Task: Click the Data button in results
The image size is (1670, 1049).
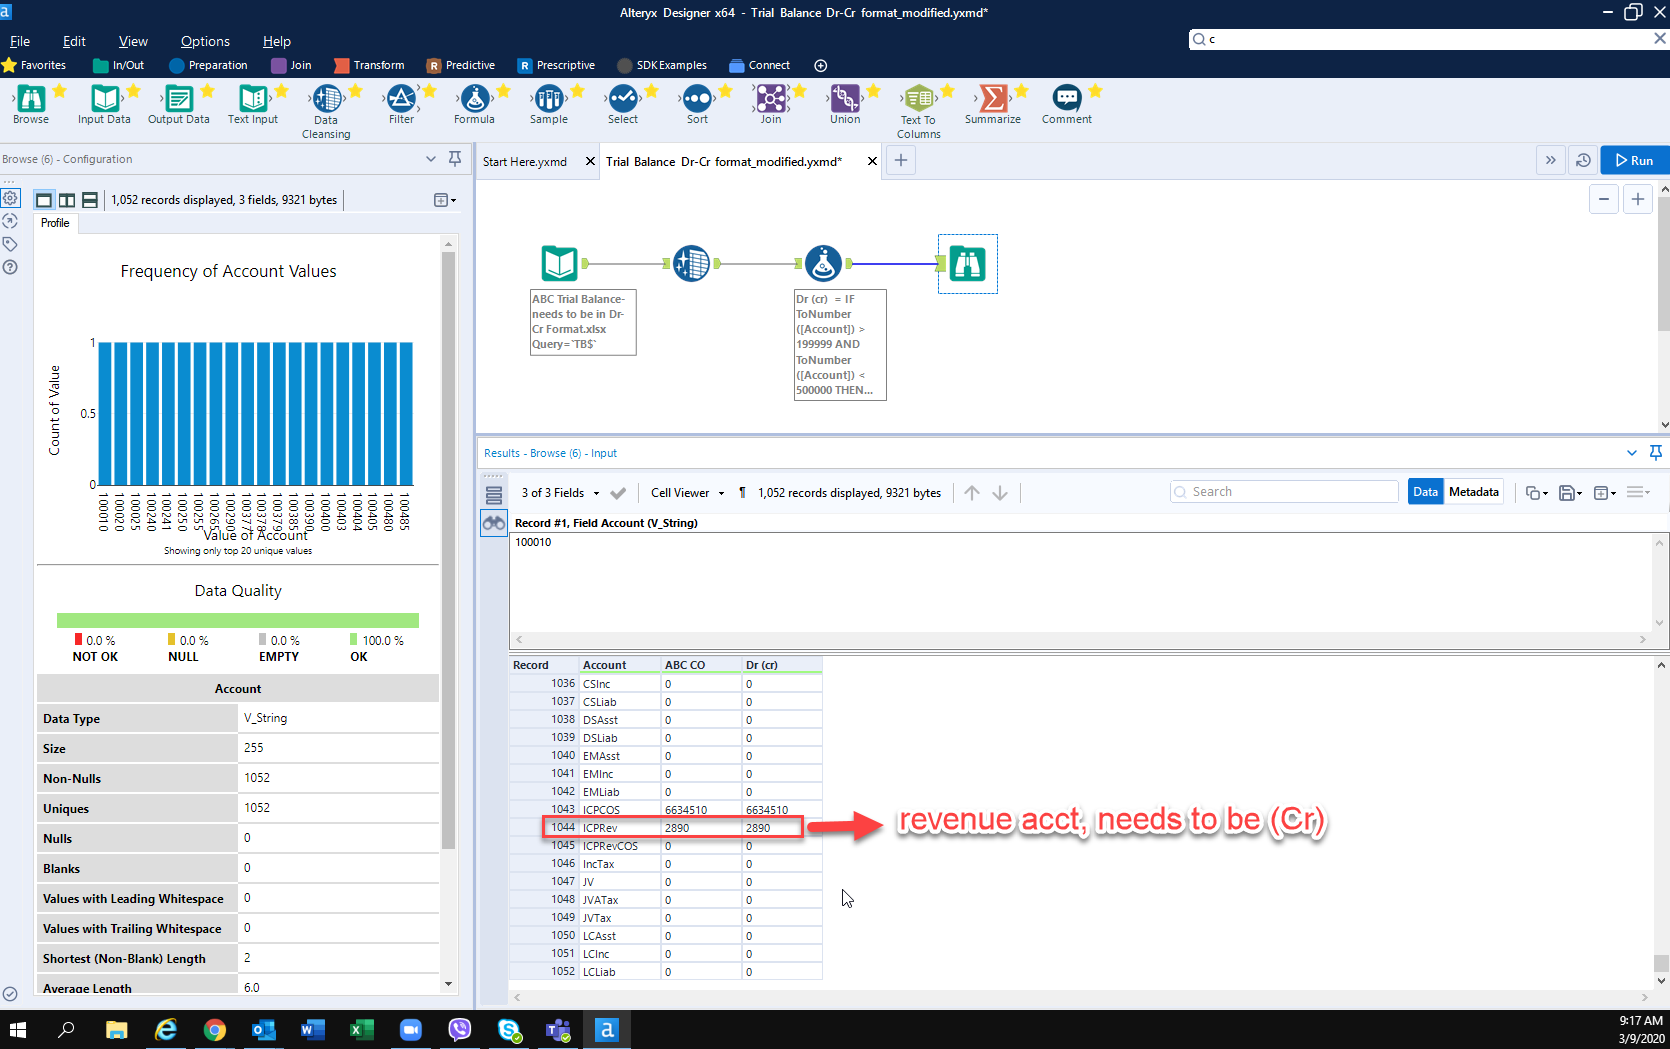Action: point(1426,492)
